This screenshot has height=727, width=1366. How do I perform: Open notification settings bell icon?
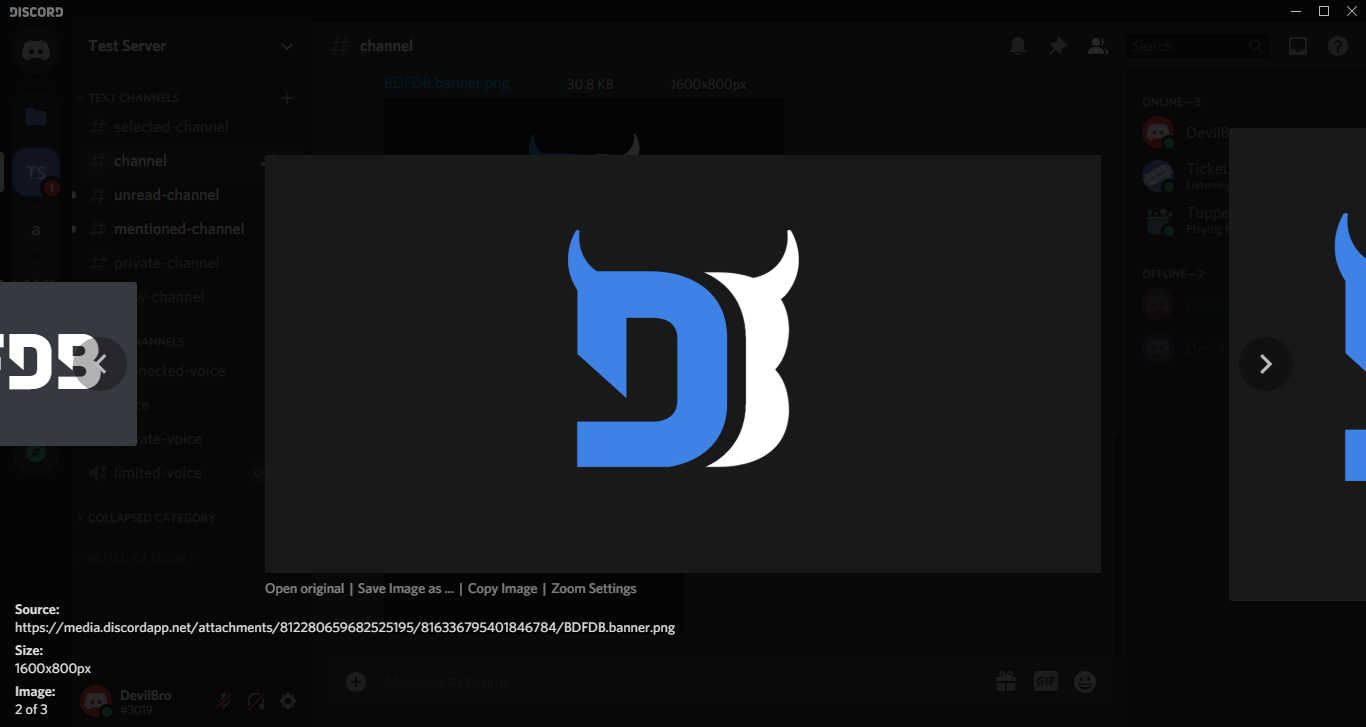(1018, 46)
